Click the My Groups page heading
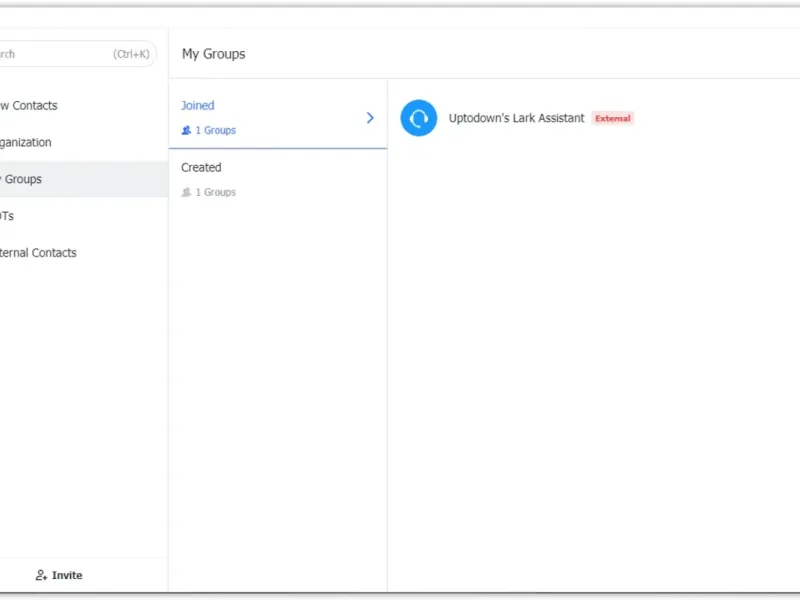Viewport: 800px width, 600px height. pos(213,54)
